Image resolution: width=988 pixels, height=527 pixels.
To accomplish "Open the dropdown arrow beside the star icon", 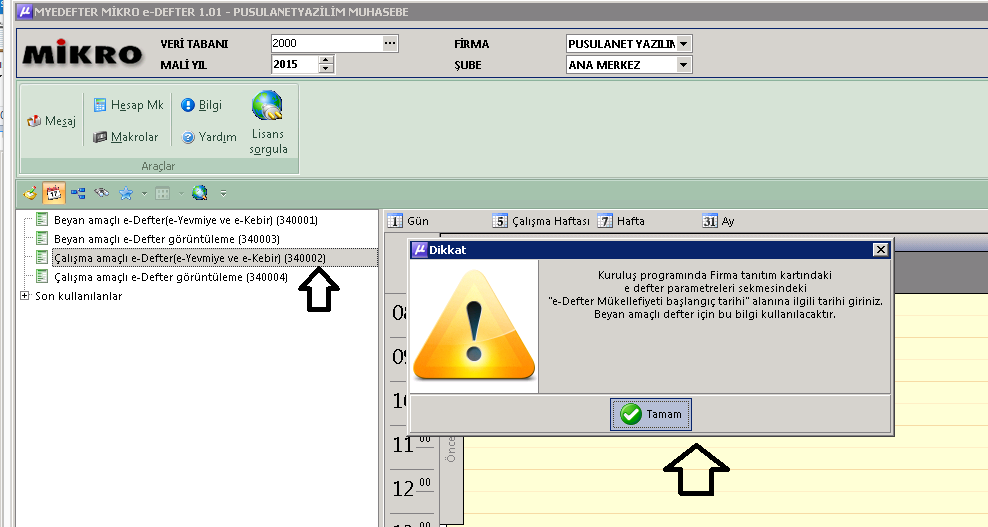I will (x=144, y=194).
